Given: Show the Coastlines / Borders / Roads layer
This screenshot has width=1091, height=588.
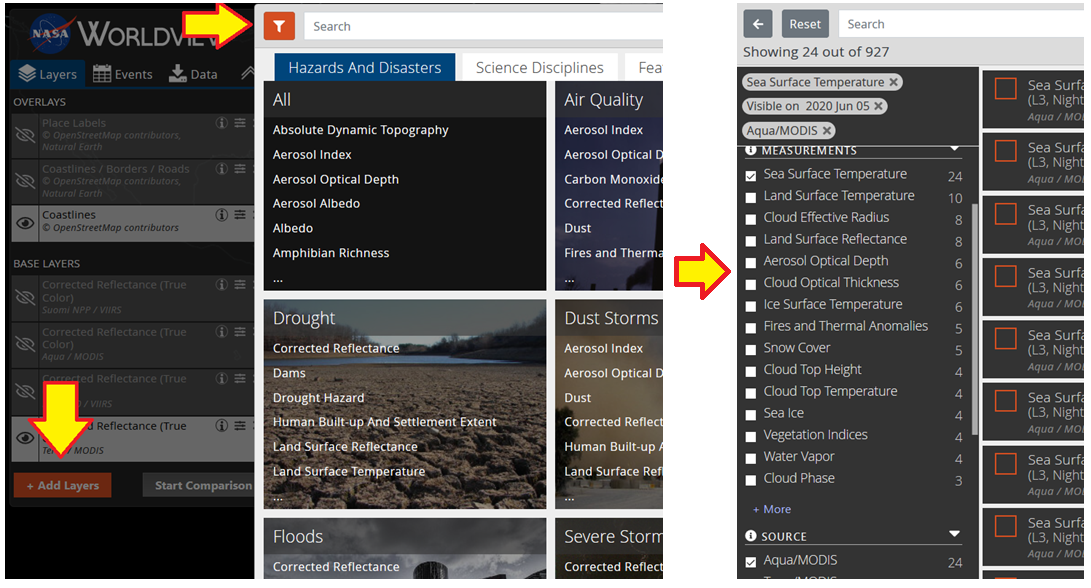Looking at the screenshot, I should coord(25,181).
